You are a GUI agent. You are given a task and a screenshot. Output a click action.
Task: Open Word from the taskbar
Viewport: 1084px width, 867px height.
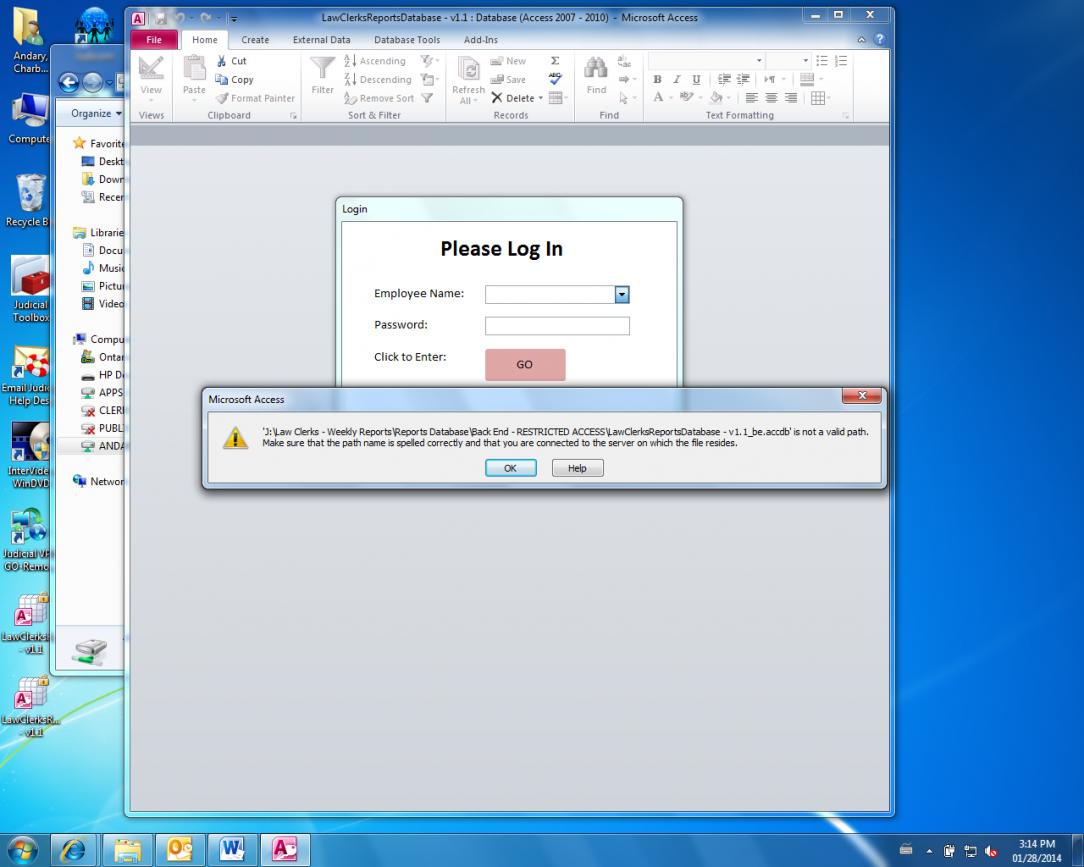click(232, 850)
